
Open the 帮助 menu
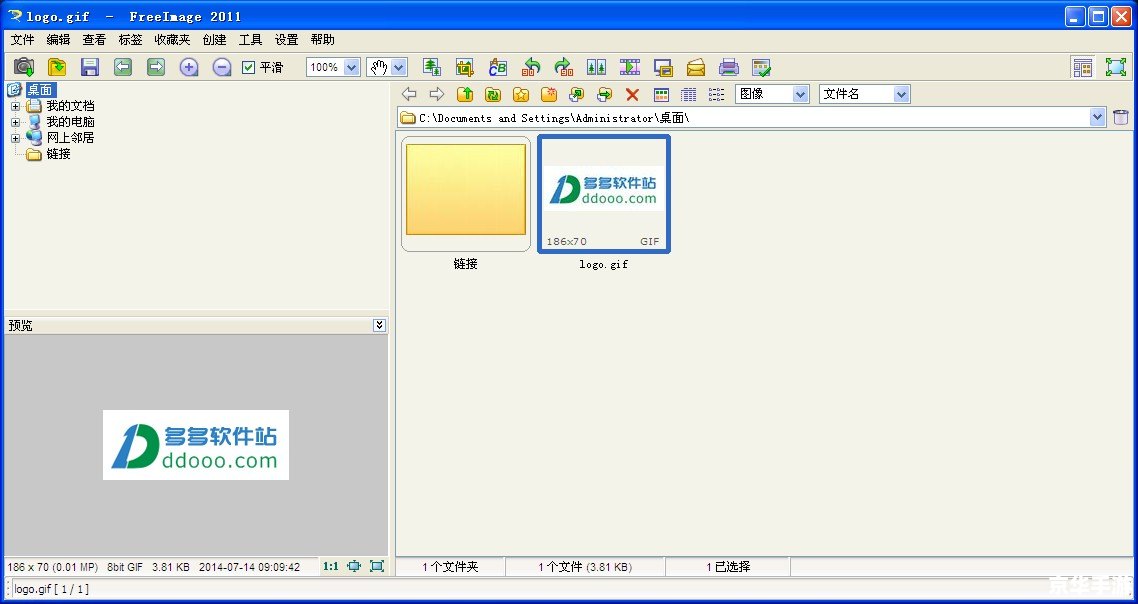[322, 39]
